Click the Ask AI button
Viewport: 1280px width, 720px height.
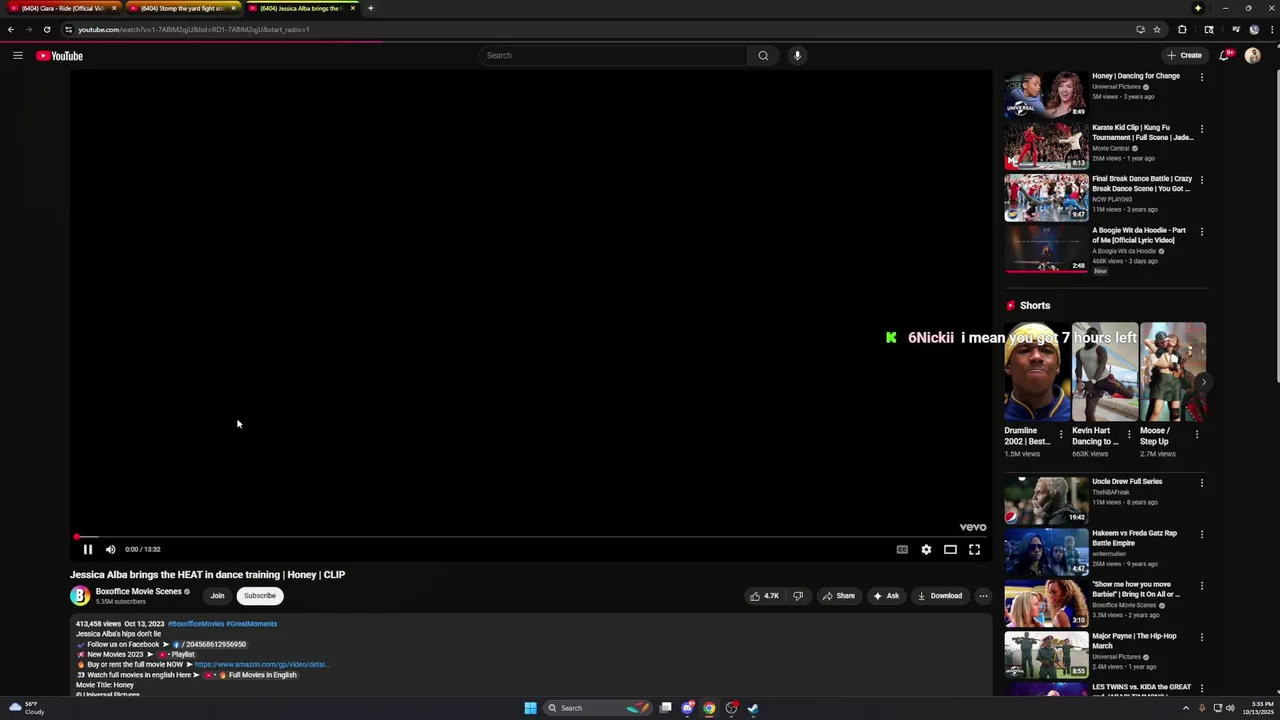coord(886,596)
